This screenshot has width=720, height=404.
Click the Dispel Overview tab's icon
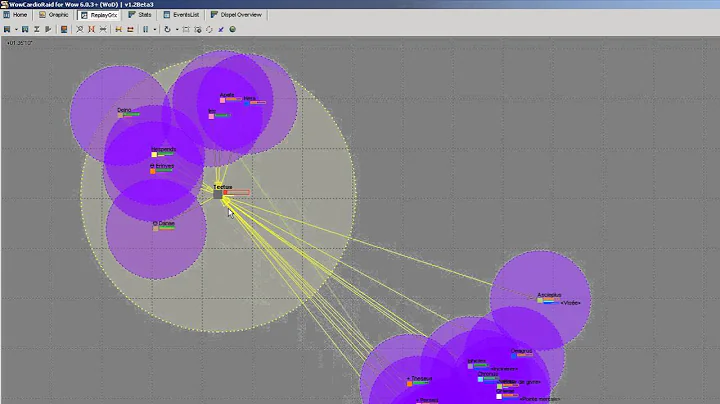tap(214, 15)
